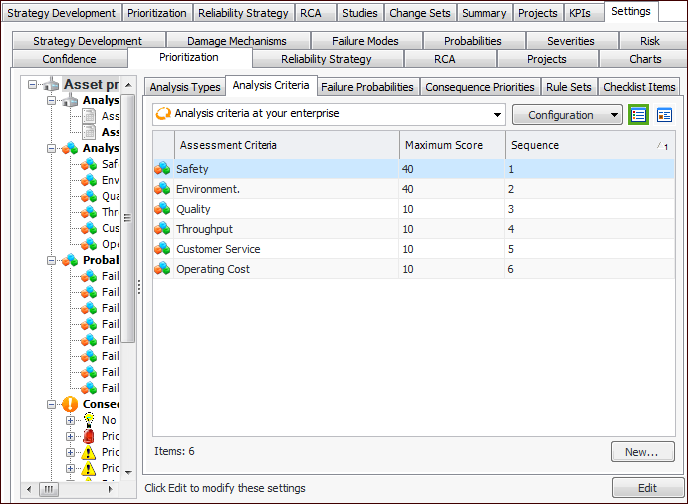Click the Conse tree node warning icon
The image size is (688, 504).
(70, 404)
